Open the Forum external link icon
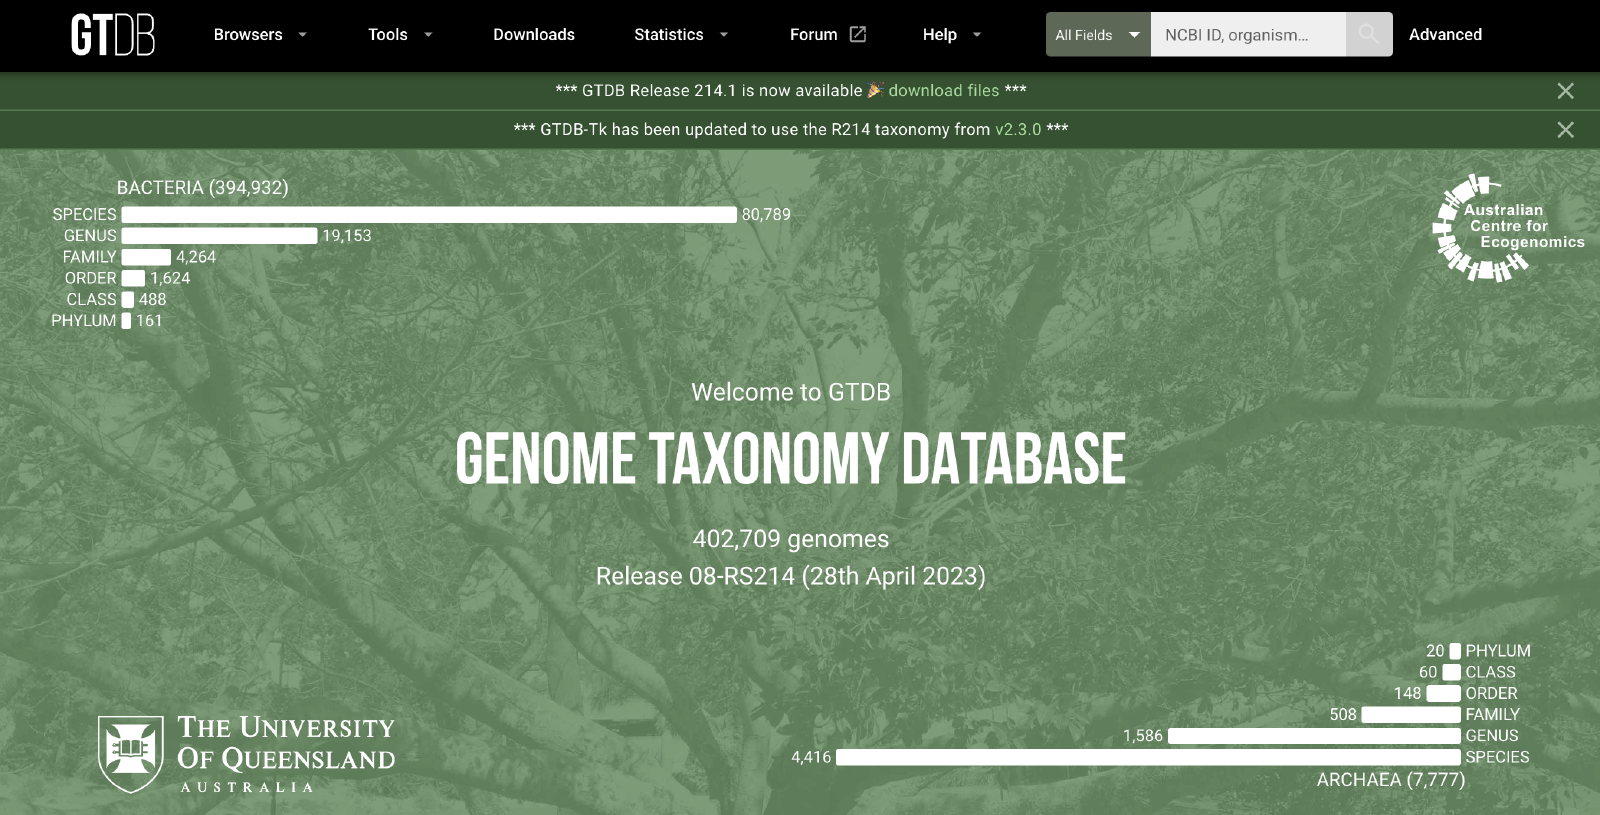This screenshot has height=815, width=1600. 858,34
